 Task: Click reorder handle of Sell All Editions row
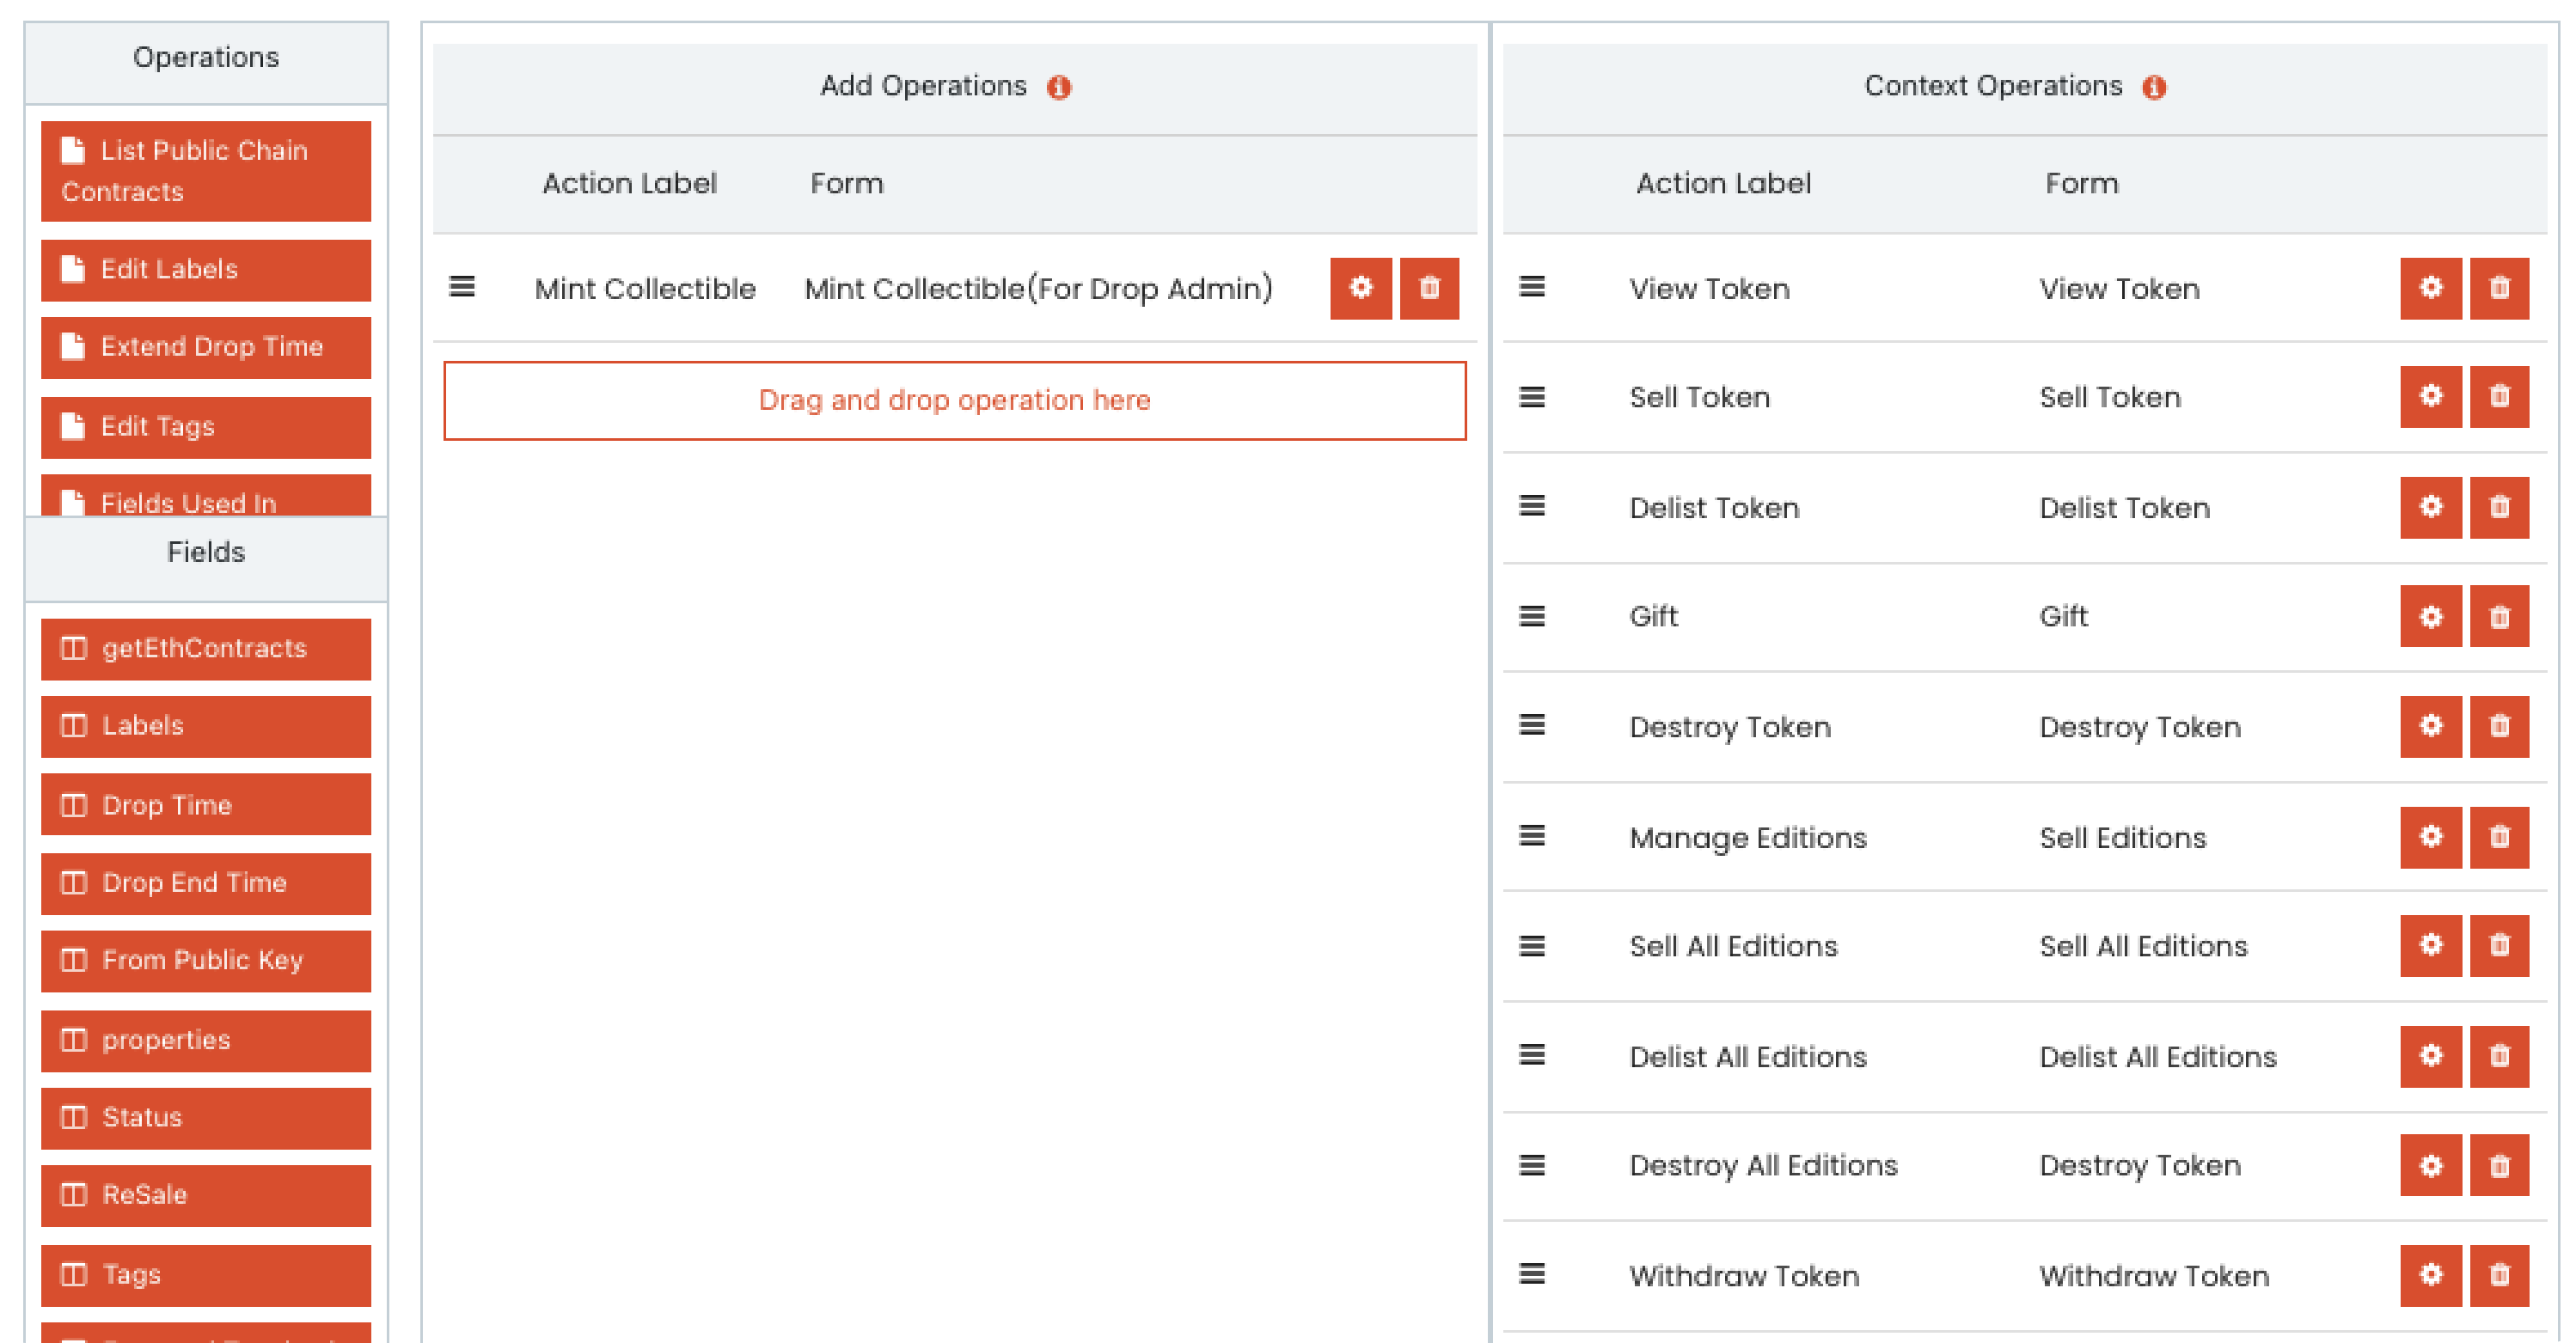(x=1532, y=945)
